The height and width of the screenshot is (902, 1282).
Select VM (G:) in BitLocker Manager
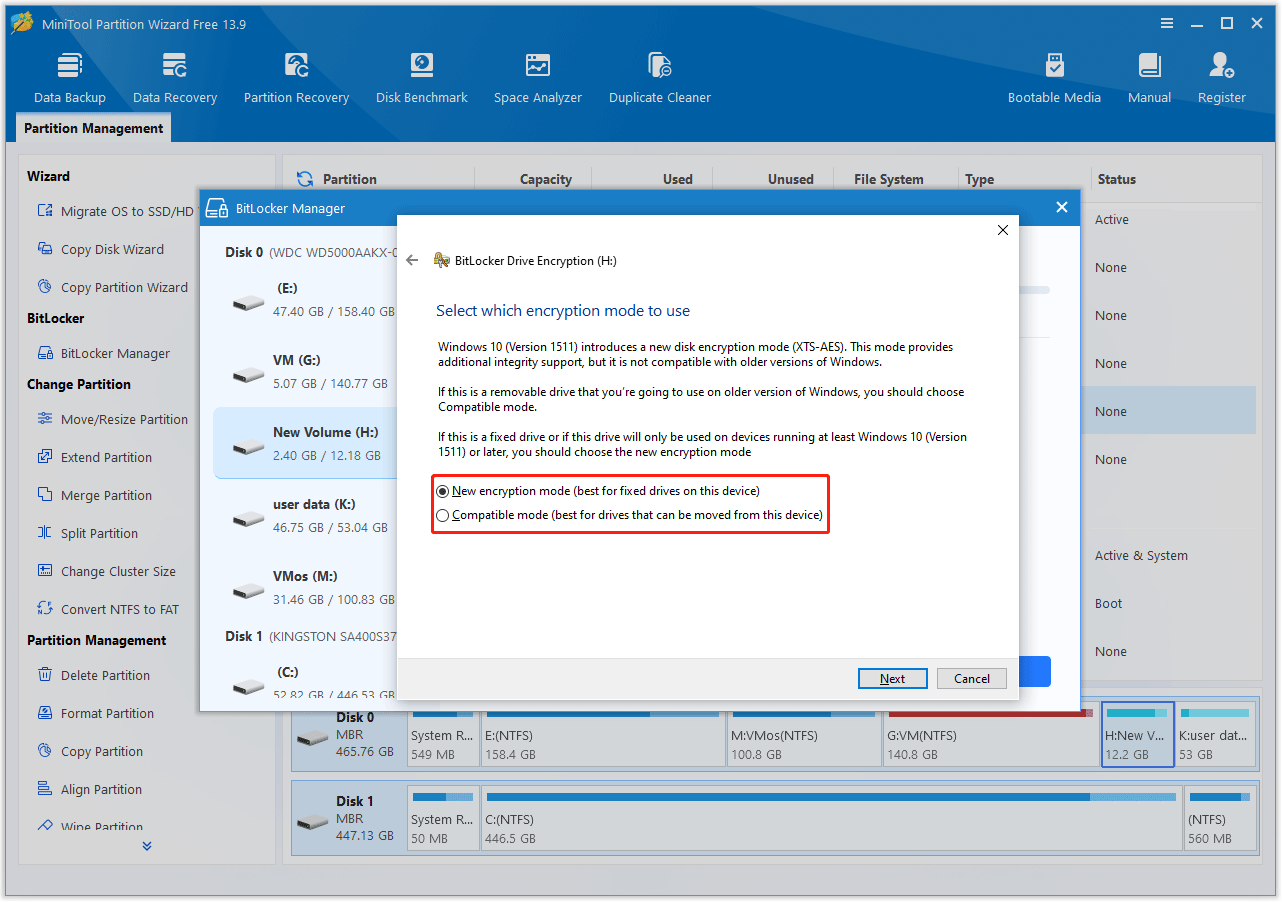305,371
